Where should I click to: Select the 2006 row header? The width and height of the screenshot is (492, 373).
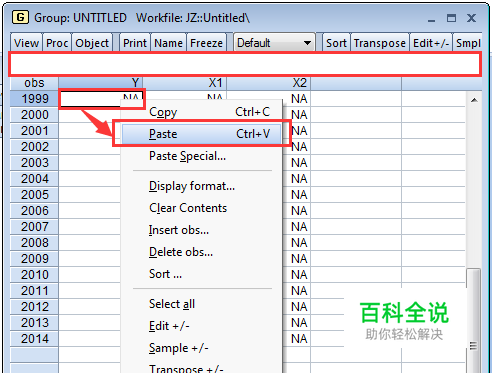[34, 211]
